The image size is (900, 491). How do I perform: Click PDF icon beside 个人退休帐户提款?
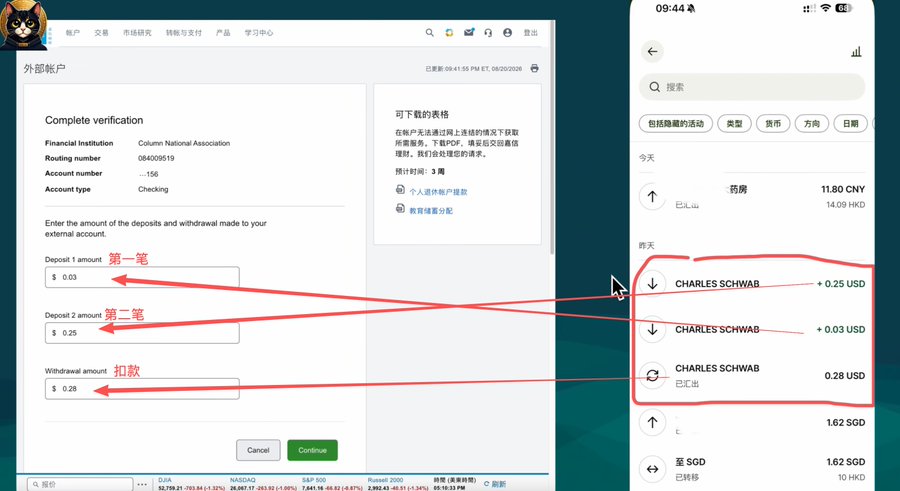pyautogui.click(x=400, y=190)
